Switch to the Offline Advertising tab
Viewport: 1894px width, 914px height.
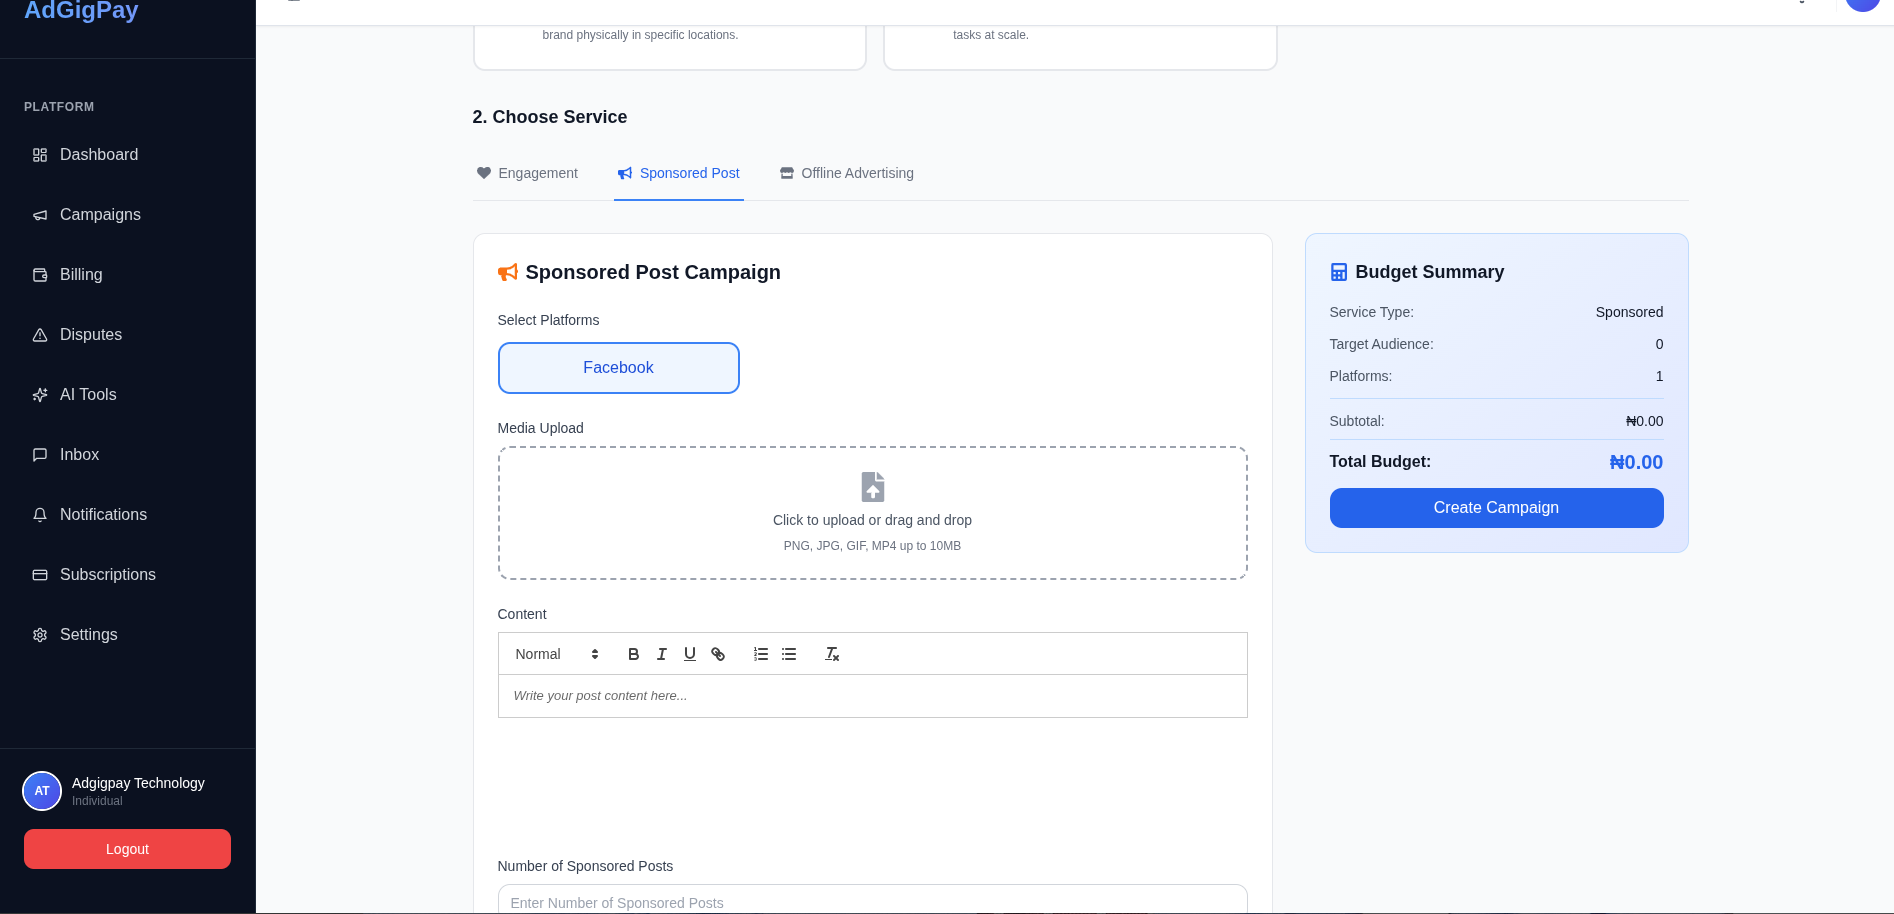(x=847, y=173)
